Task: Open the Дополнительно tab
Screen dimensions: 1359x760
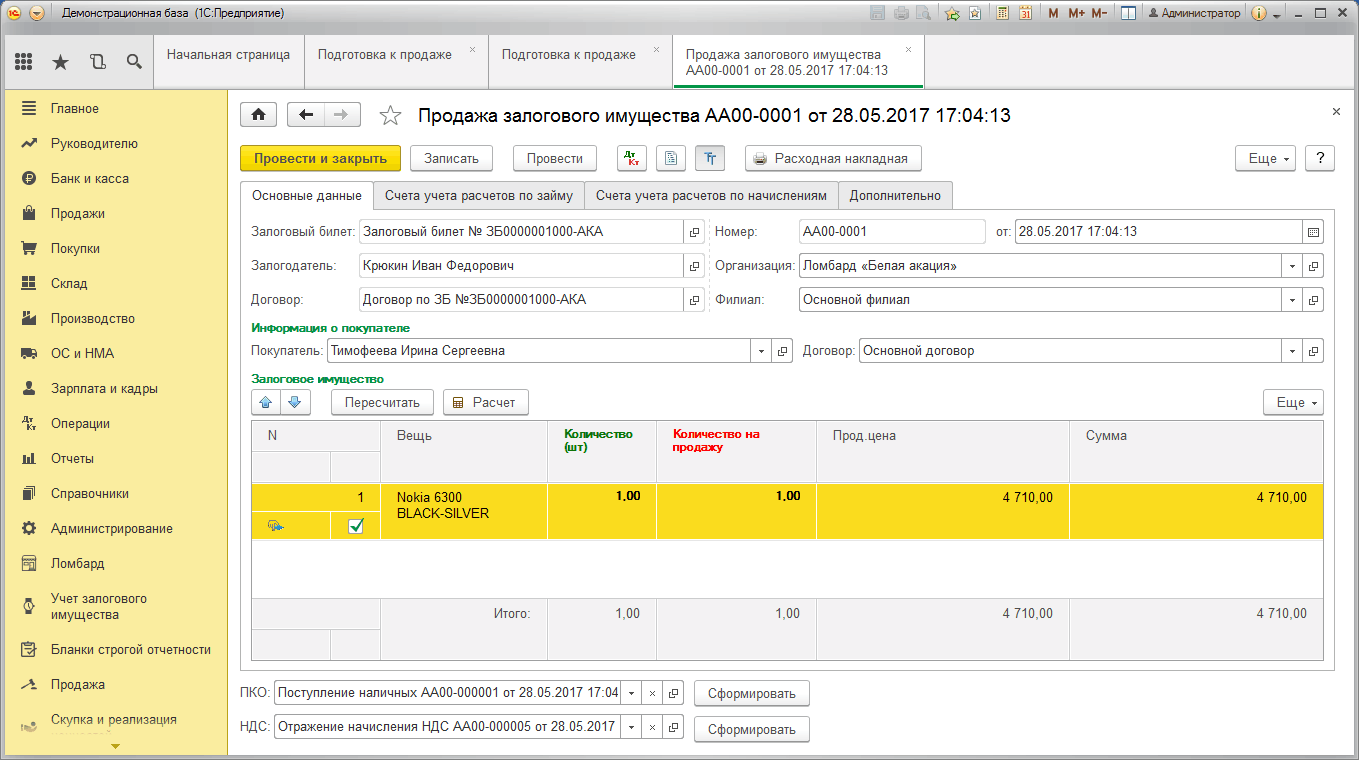Action: (x=895, y=195)
